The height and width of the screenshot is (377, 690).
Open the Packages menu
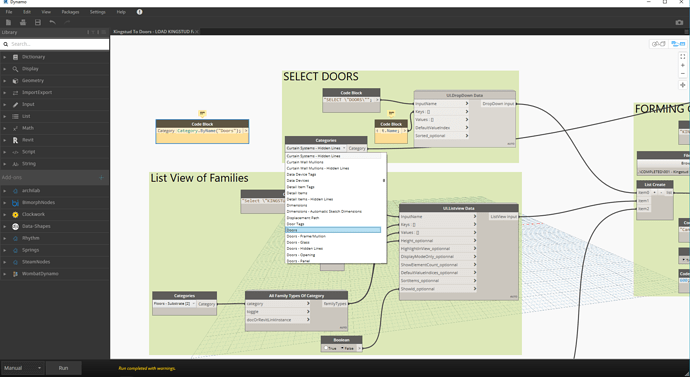pos(70,12)
